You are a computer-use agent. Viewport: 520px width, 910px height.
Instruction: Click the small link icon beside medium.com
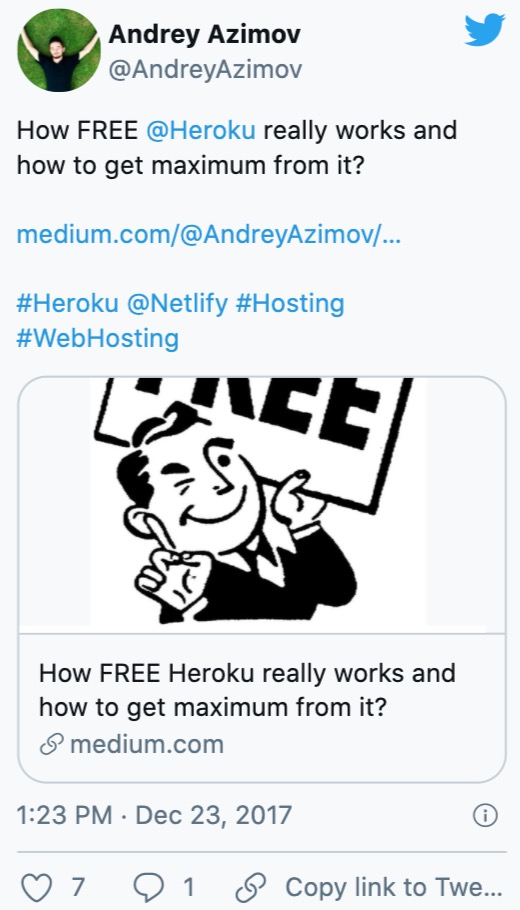pyautogui.click(x=50, y=745)
